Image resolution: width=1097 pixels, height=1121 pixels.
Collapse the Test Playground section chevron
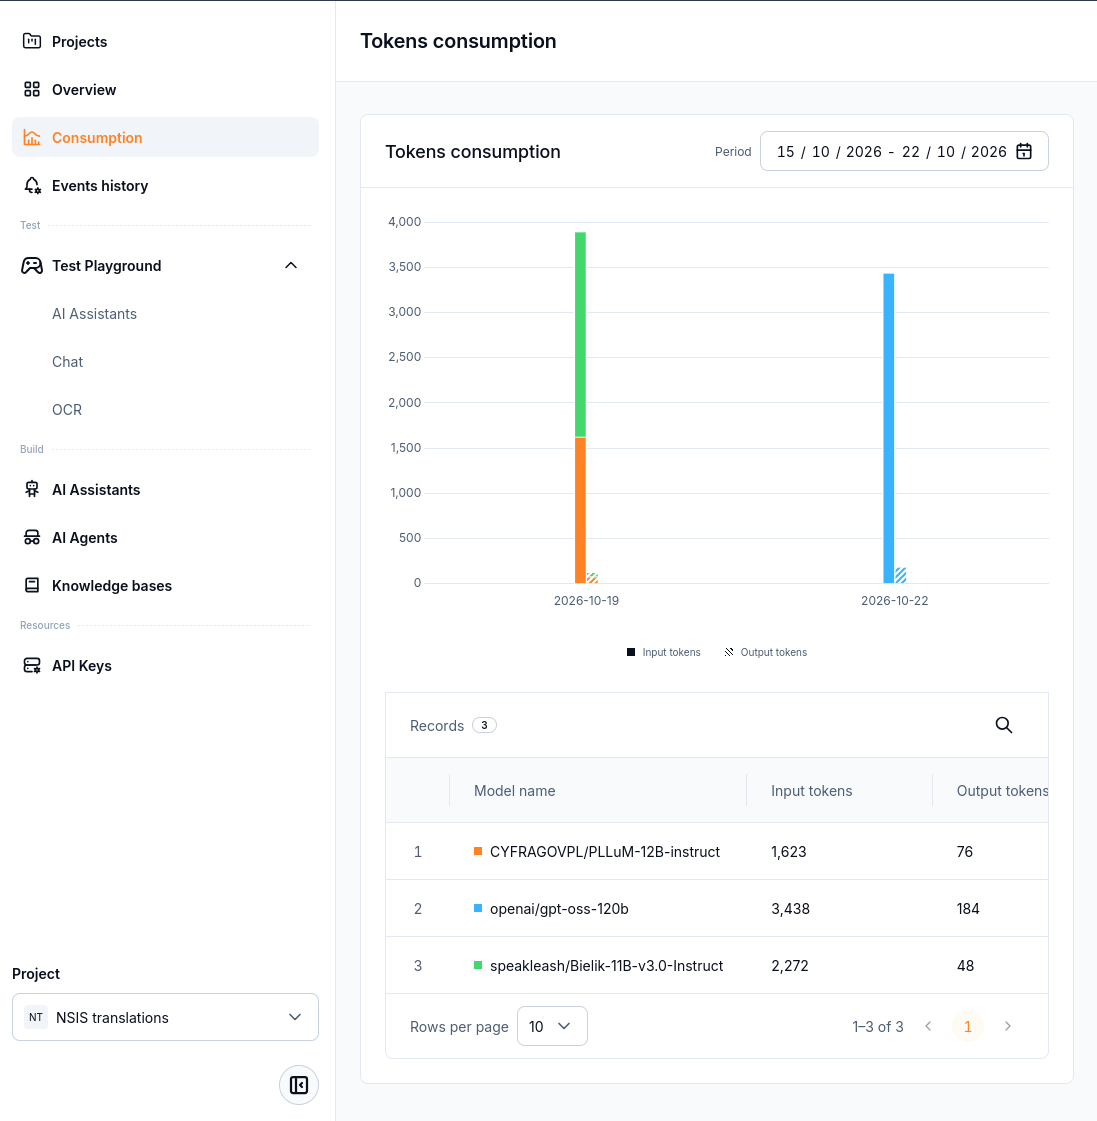pos(291,266)
